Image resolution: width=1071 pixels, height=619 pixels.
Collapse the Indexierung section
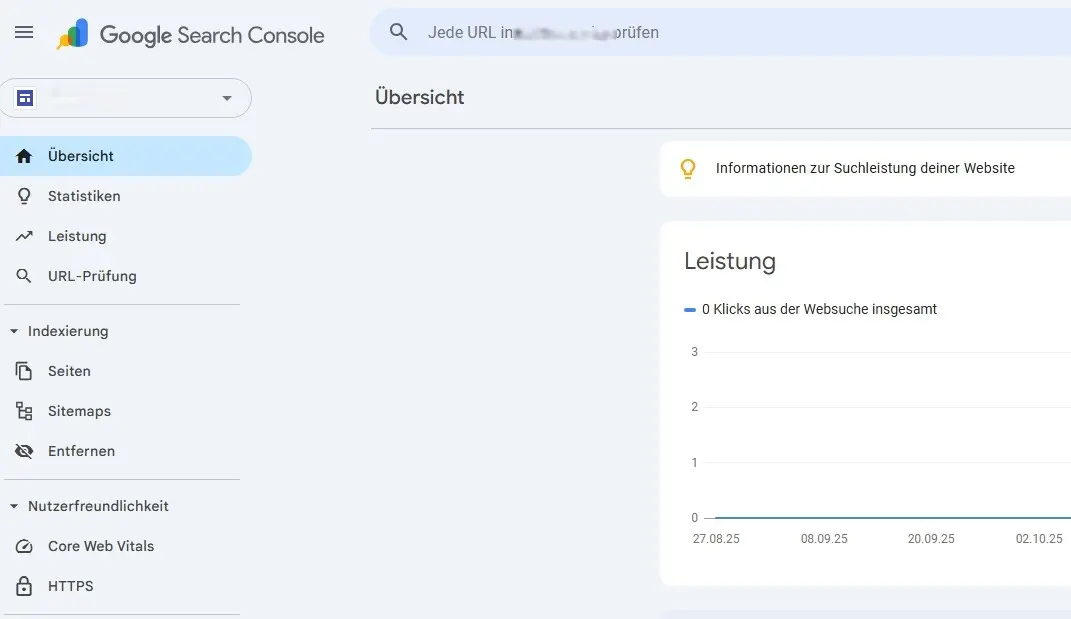[x=13, y=331]
